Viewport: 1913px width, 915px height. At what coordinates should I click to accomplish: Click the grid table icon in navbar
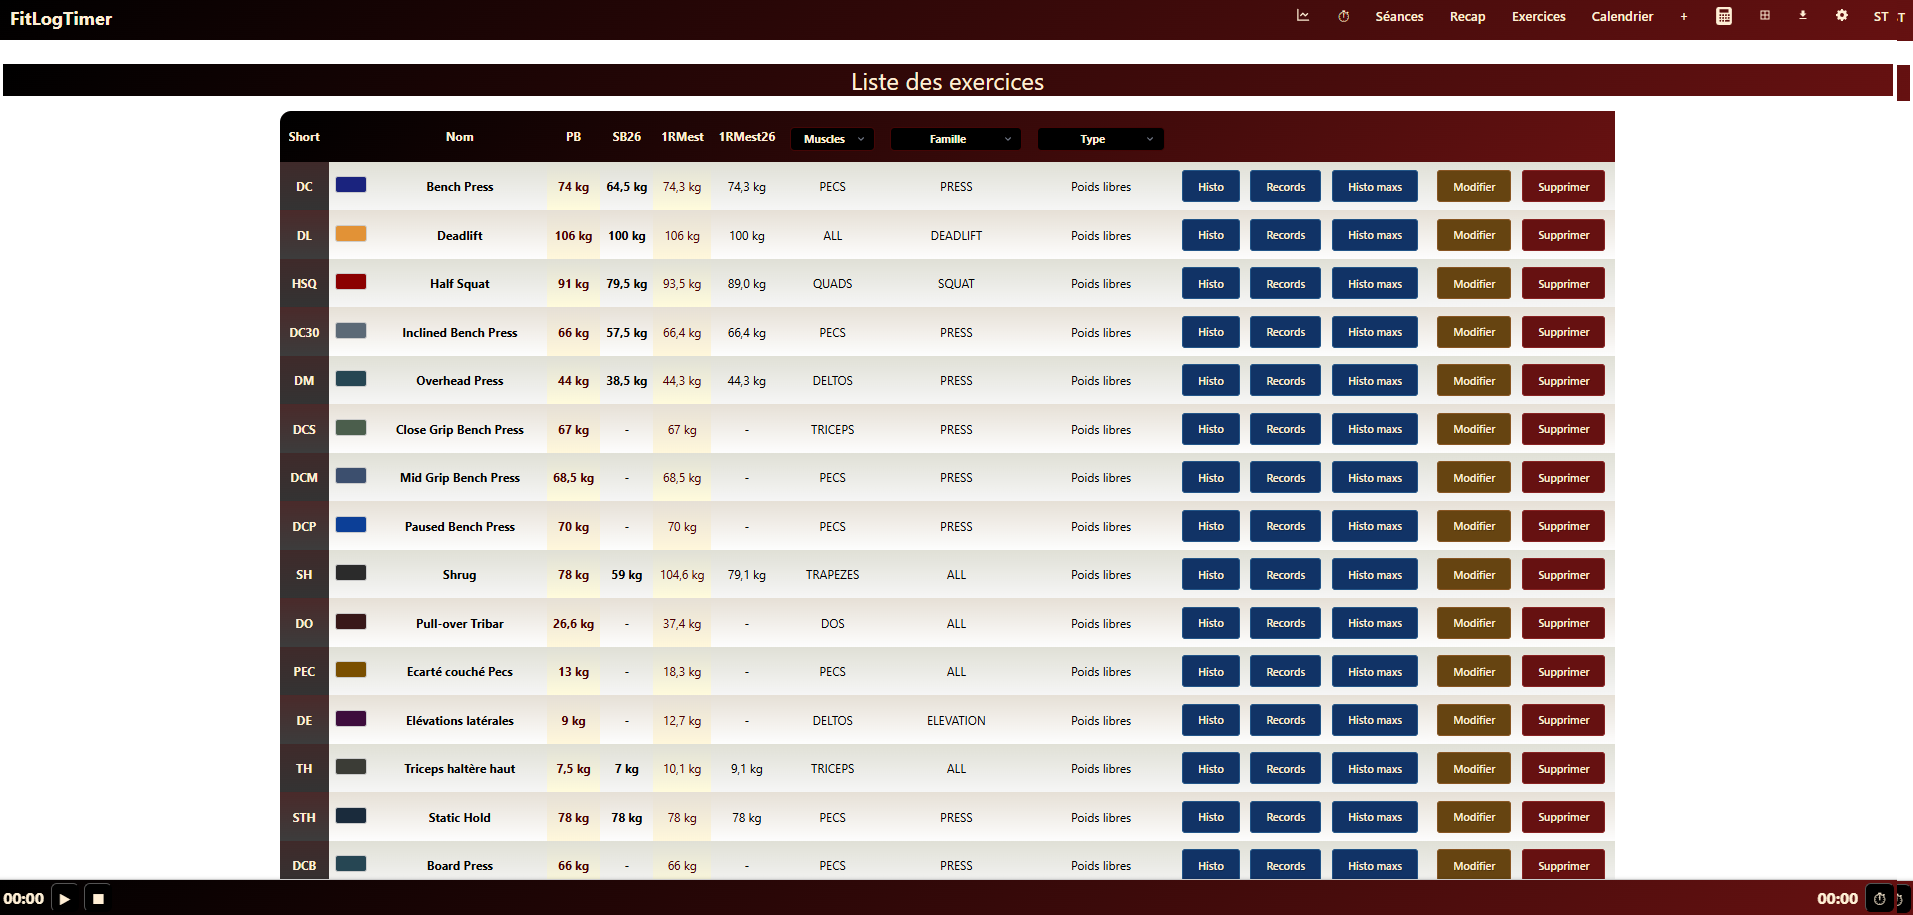(1765, 16)
